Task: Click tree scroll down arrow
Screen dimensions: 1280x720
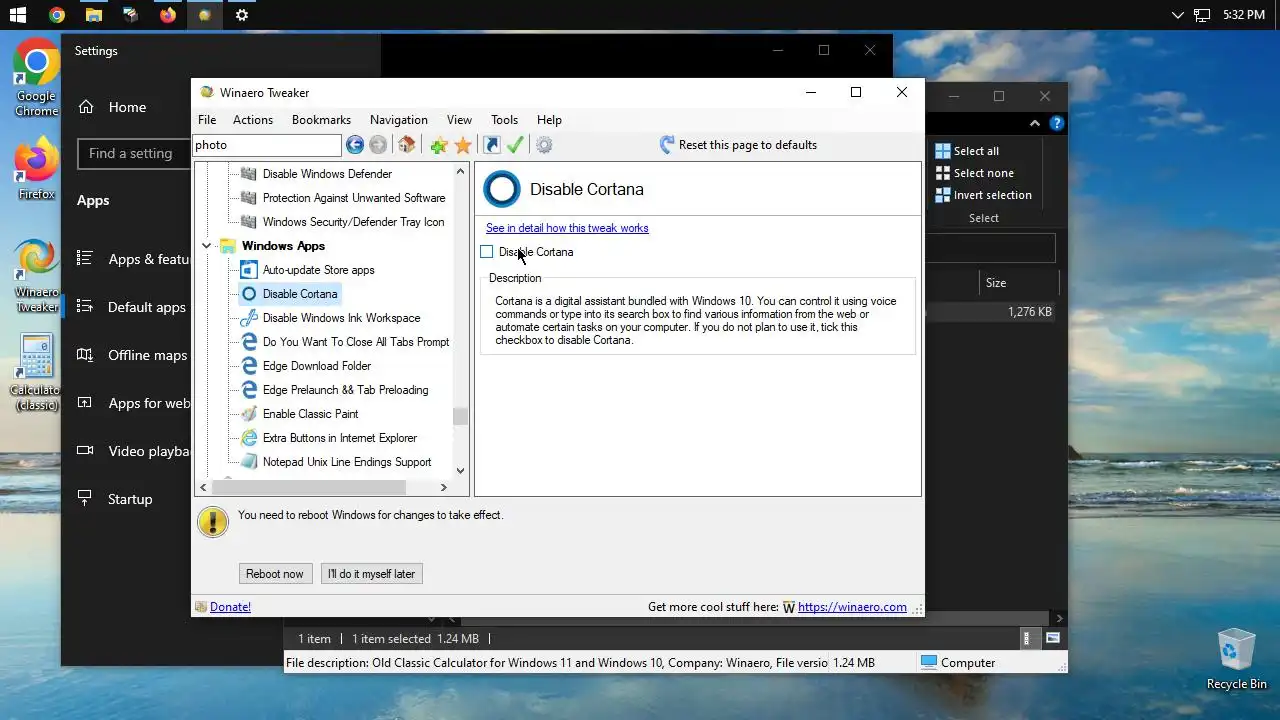Action: [460, 471]
